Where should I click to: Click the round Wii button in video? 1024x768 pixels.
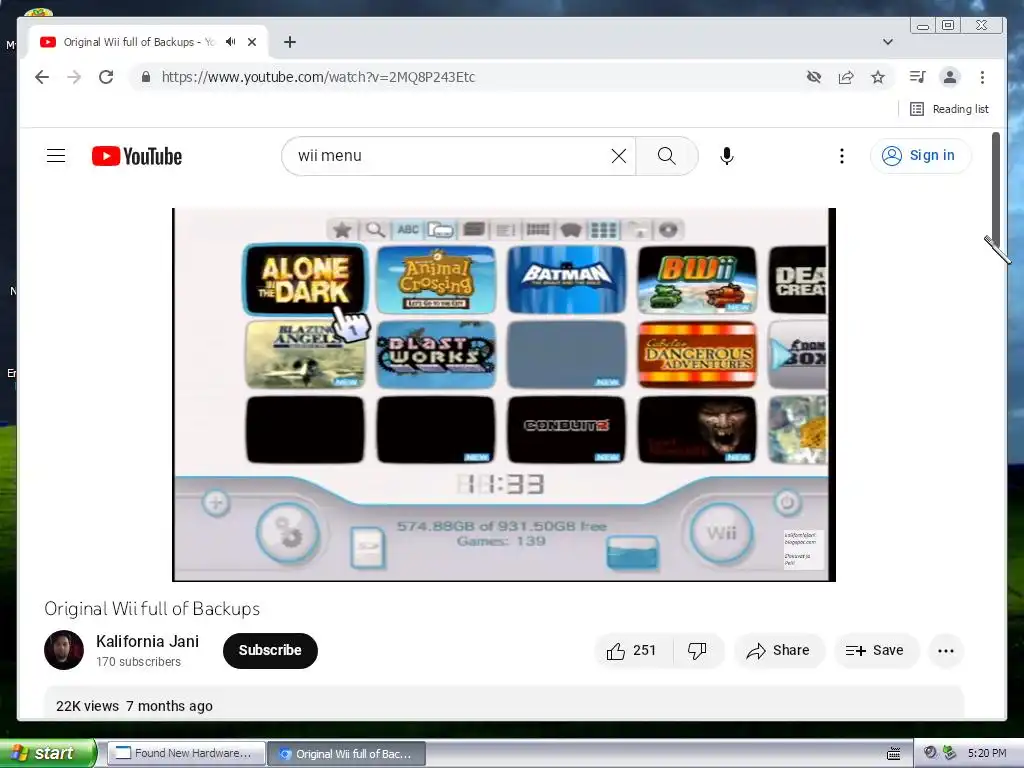(721, 534)
